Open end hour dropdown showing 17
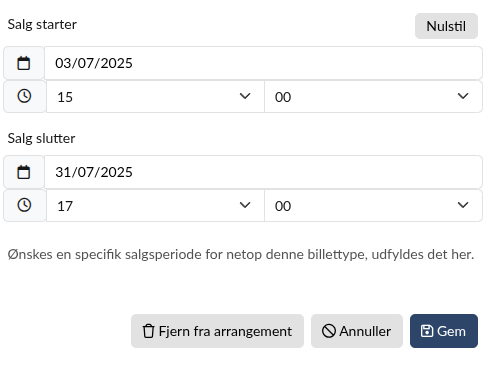Viewport: 490px width, 368px height. tap(155, 205)
